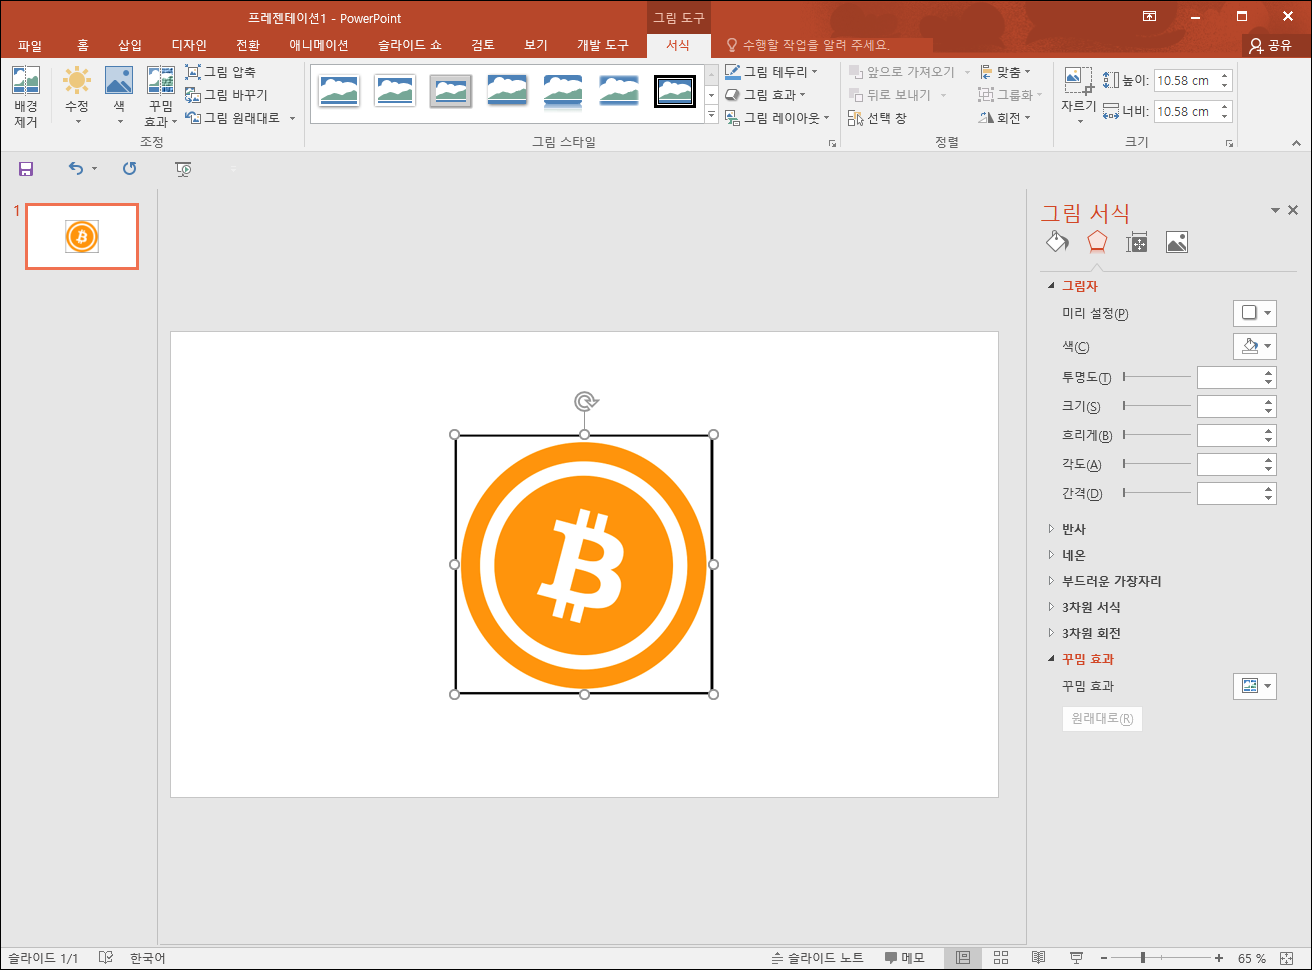
Task: Click the 투명도 transparency slider
Action: click(1157, 377)
